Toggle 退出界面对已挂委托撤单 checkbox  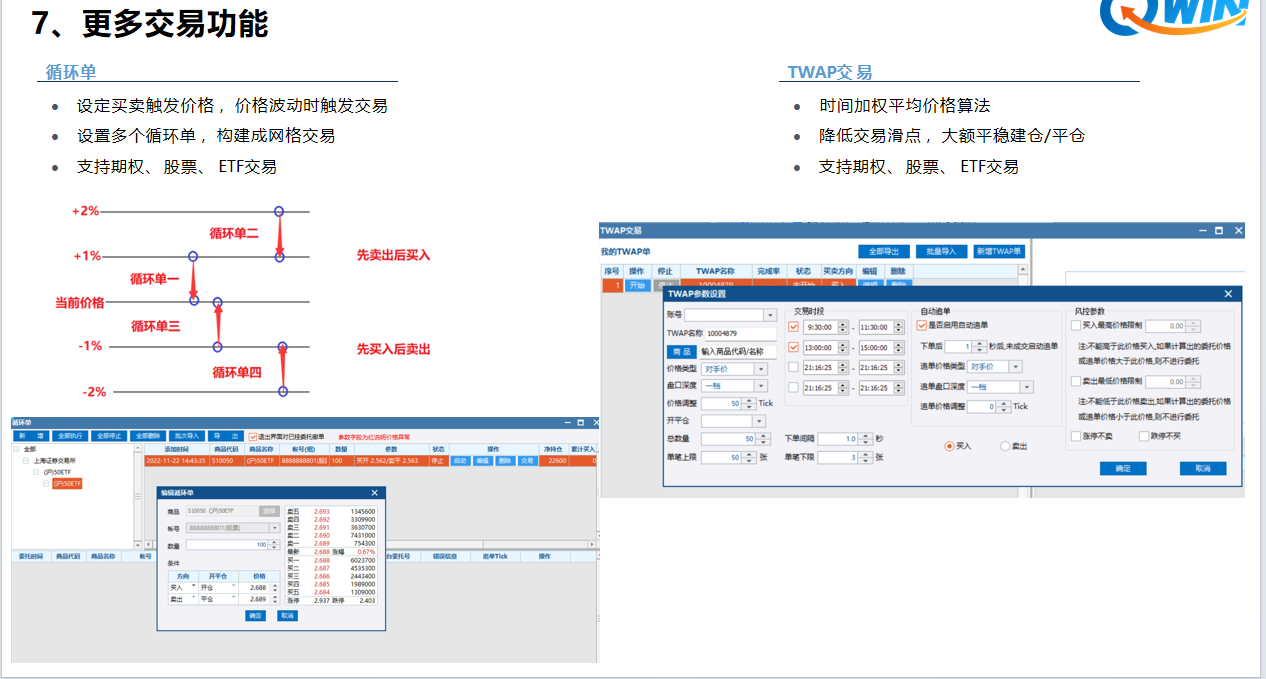coord(251,436)
